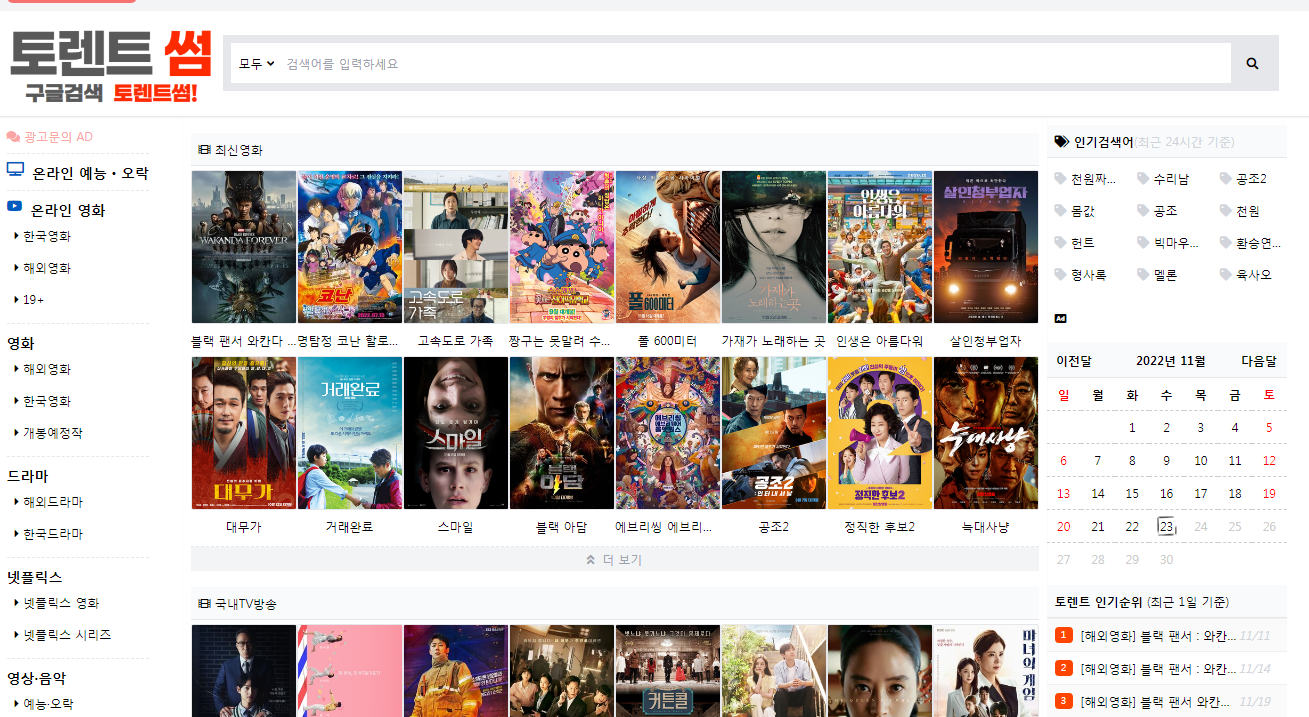Click the 블랙 아담 movie title
Viewport: 1309px width, 717px height.
(562, 527)
